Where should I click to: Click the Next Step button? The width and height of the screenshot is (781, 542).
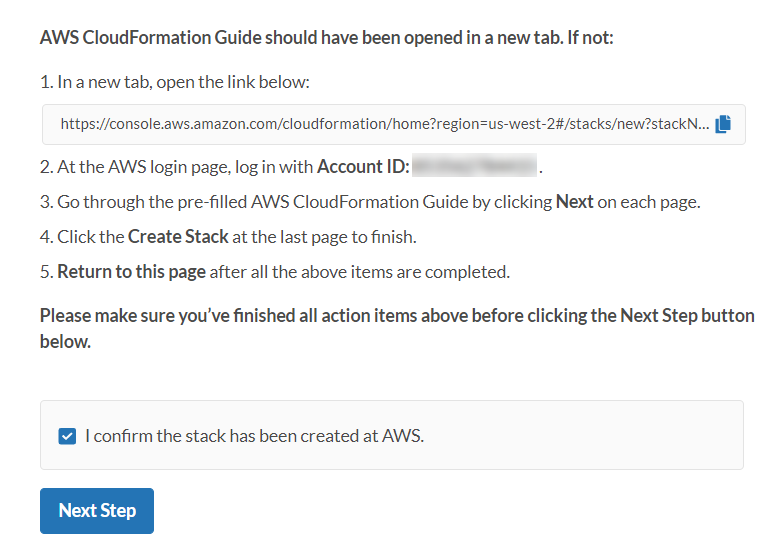(x=97, y=510)
